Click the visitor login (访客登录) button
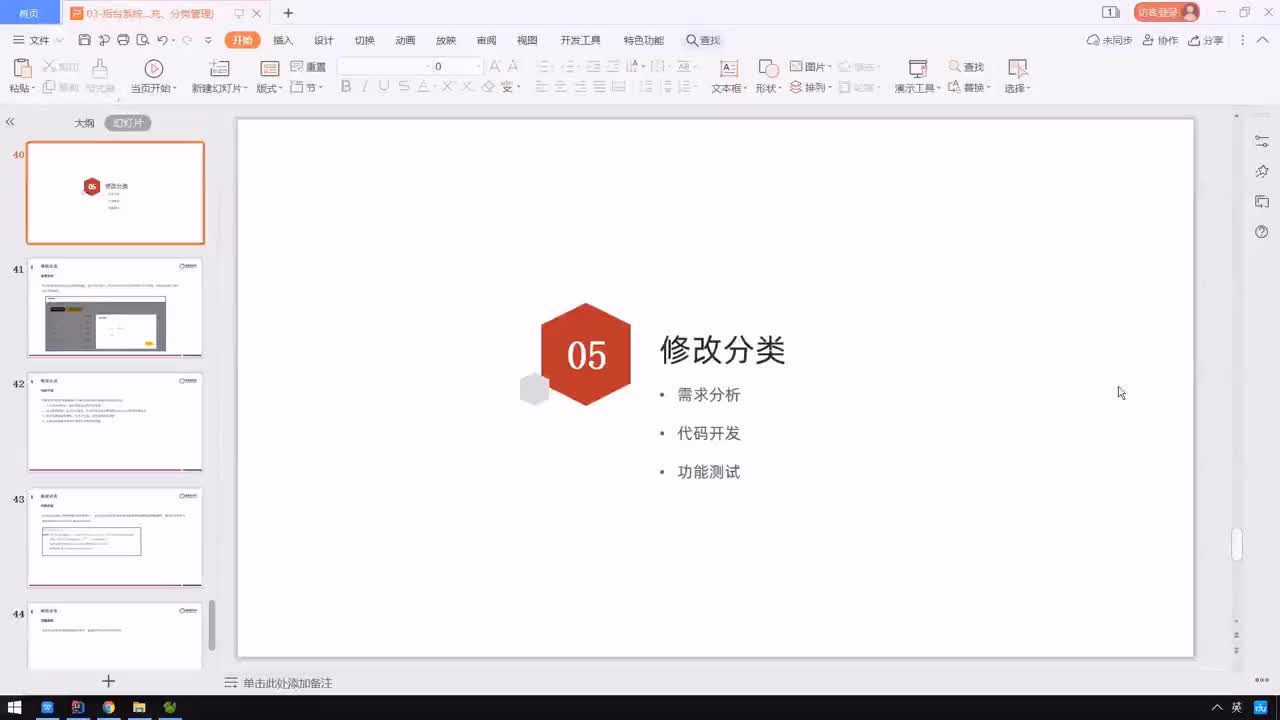 coord(1166,12)
